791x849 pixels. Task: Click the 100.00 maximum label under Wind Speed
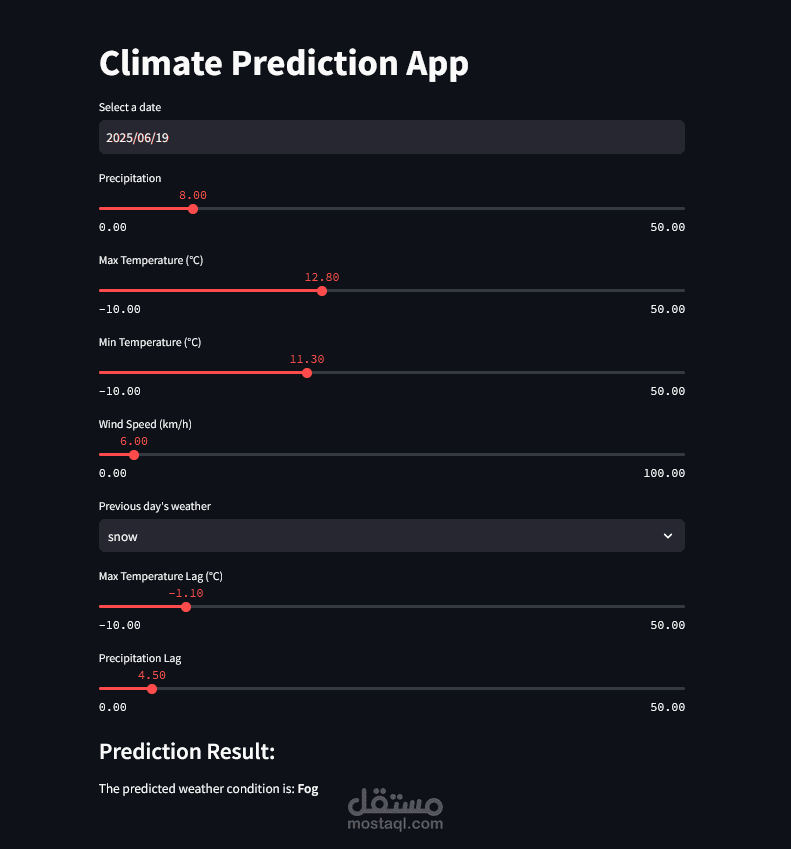click(664, 473)
